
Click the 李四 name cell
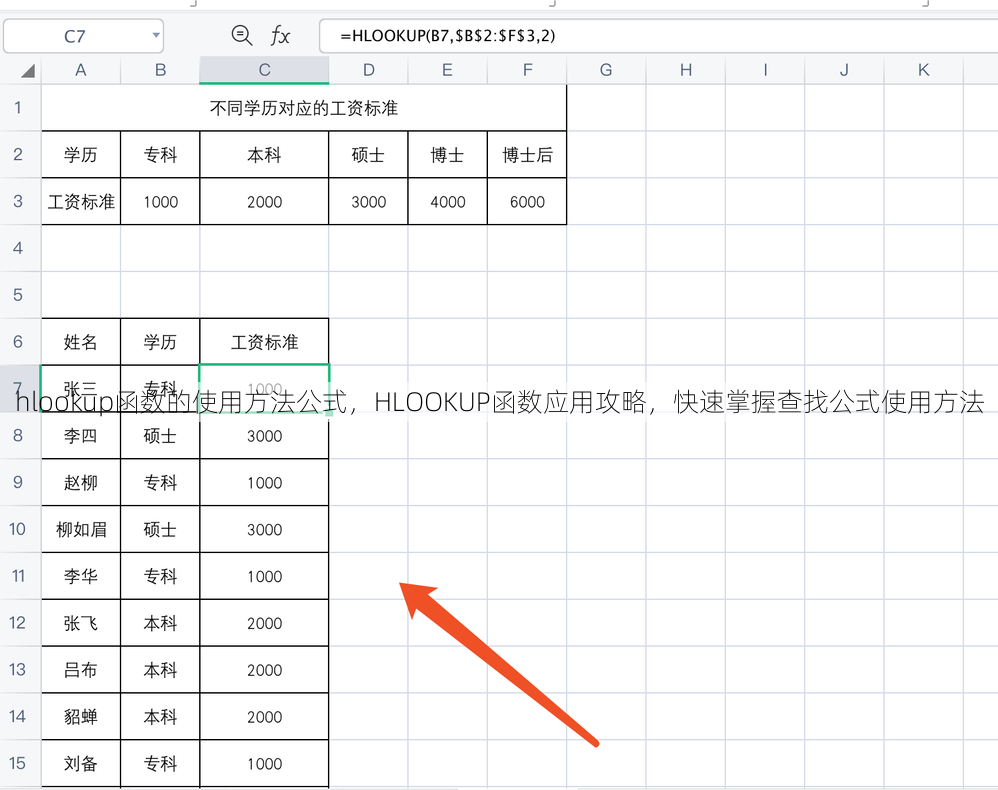pos(81,435)
